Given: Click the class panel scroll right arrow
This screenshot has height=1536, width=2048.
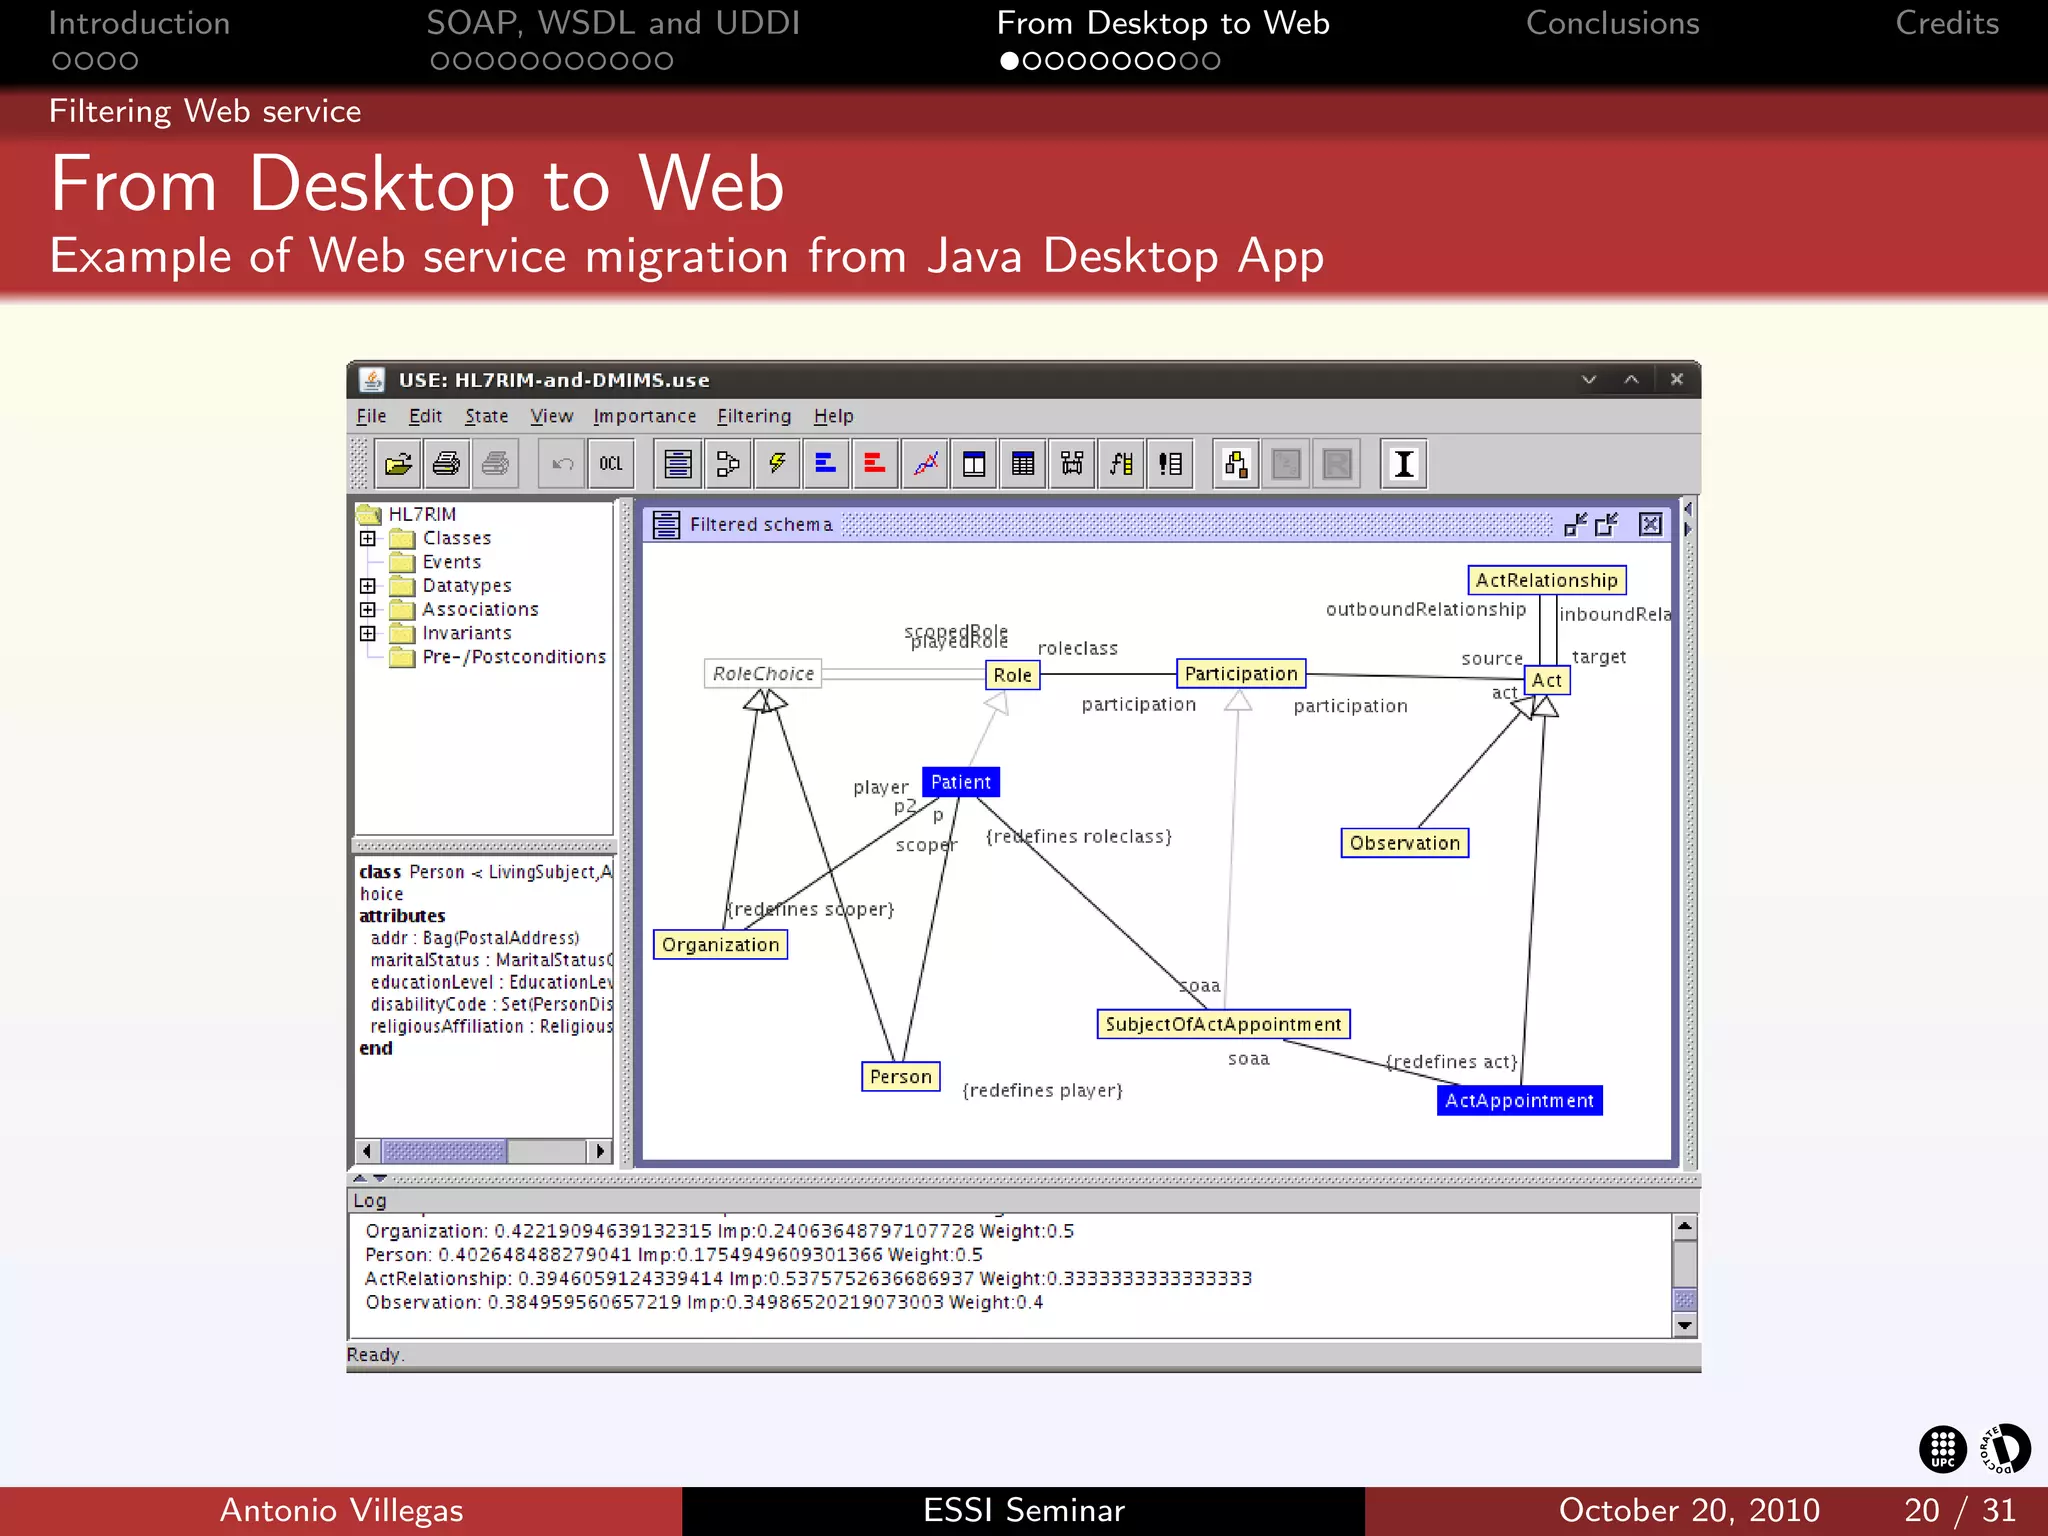Looking at the screenshot, I should point(599,1151).
